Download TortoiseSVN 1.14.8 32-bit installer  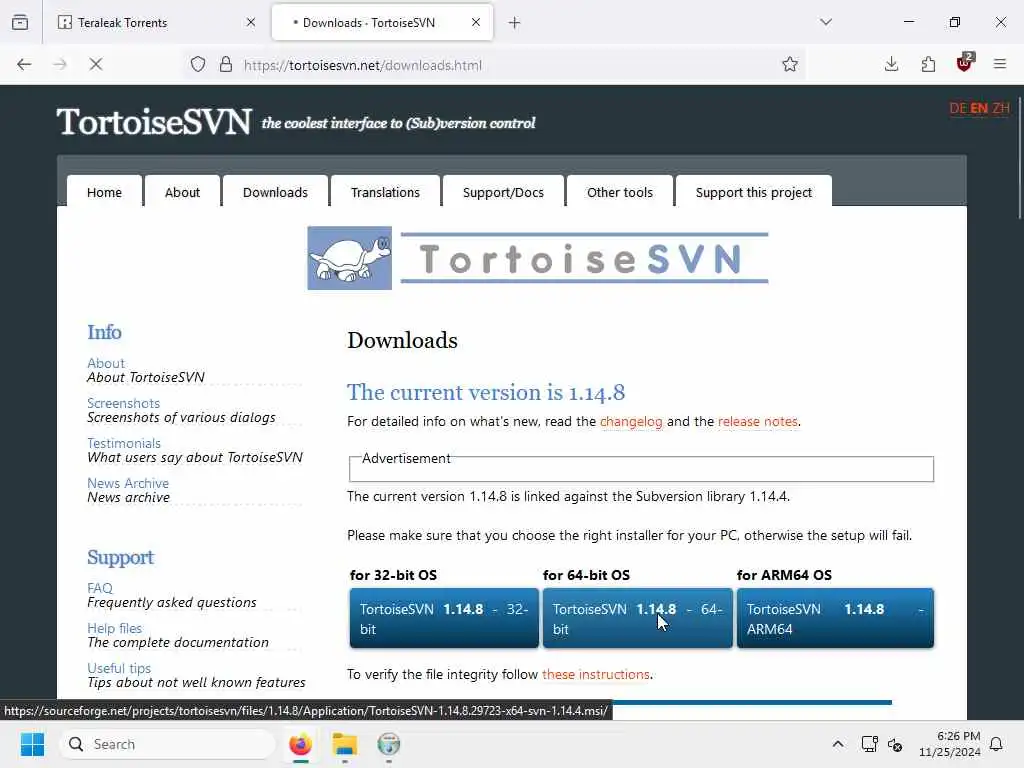(444, 618)
